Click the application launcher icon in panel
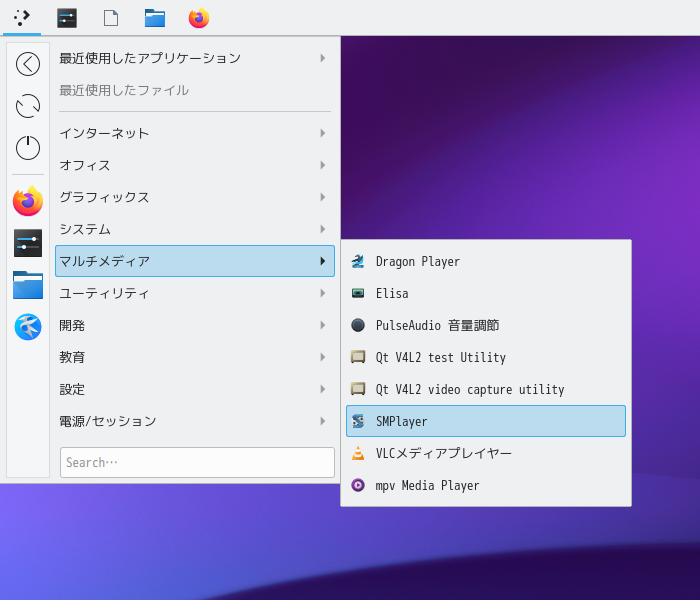The height and width of the screenshot is (600, 700). click(21, 18)
